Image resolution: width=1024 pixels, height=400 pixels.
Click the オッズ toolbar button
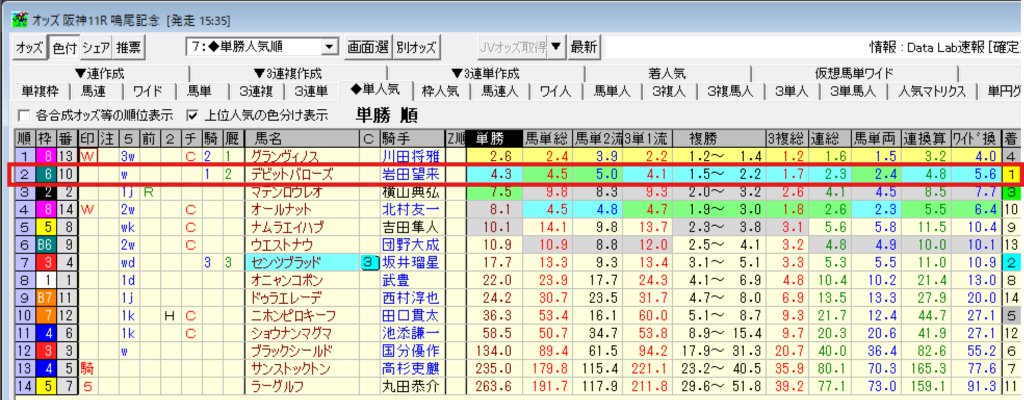[x=29, y=47]
